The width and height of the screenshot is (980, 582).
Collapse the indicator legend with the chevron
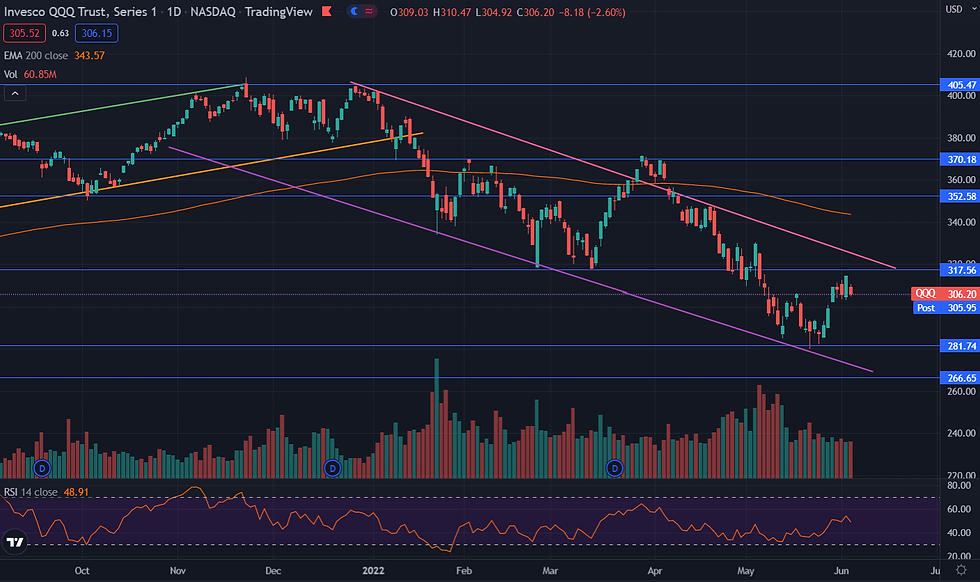pos(15,94)
